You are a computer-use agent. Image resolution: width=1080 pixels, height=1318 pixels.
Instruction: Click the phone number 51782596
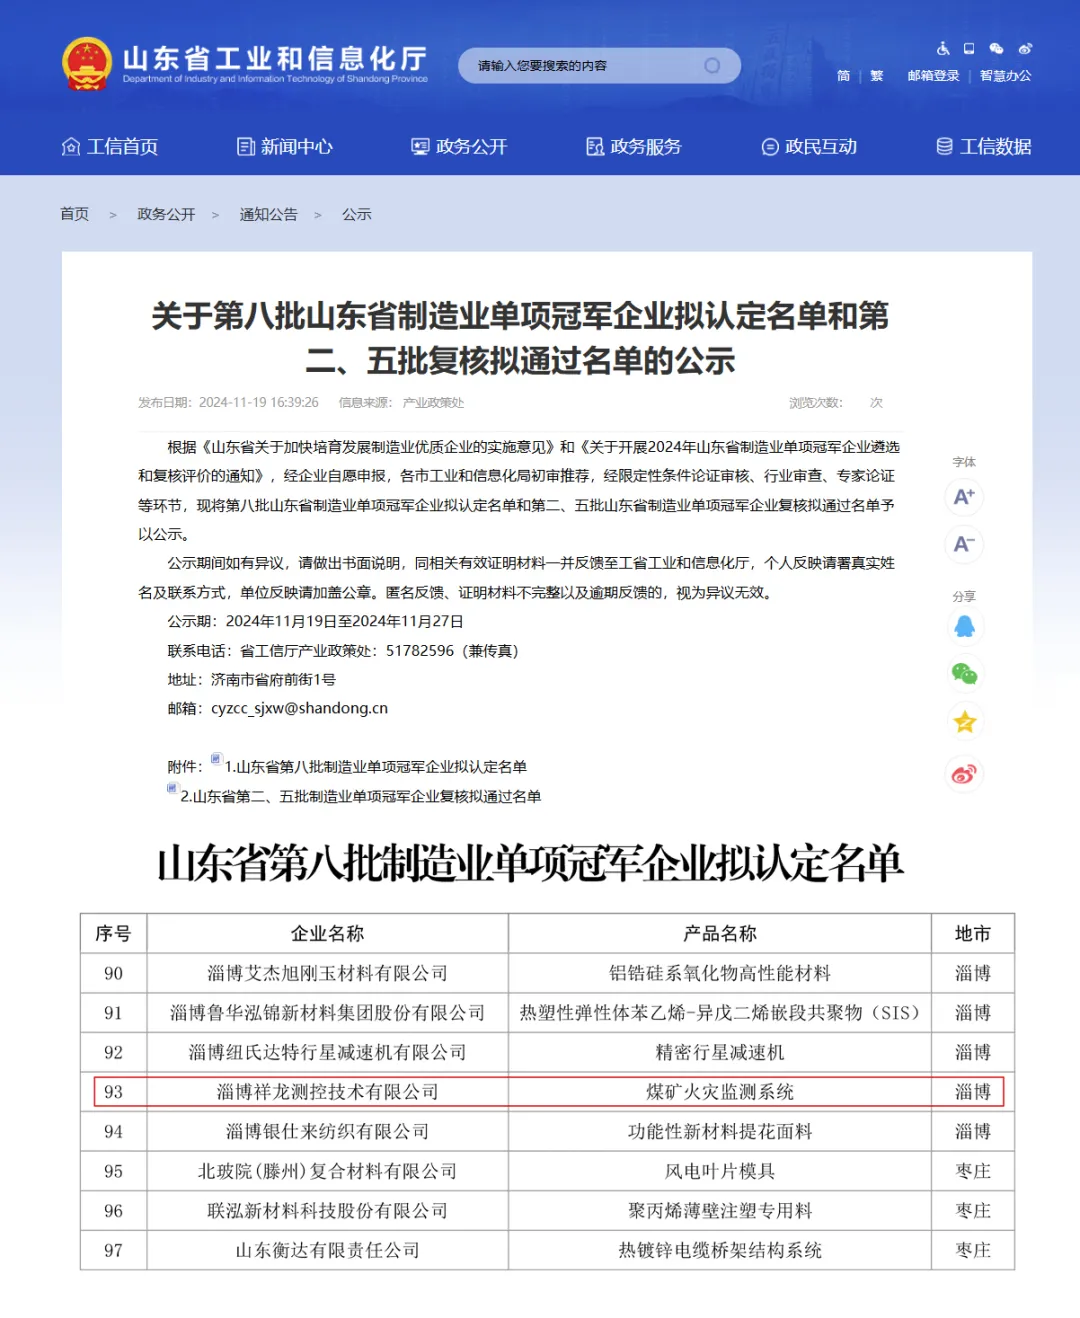(x=420, y=651)
